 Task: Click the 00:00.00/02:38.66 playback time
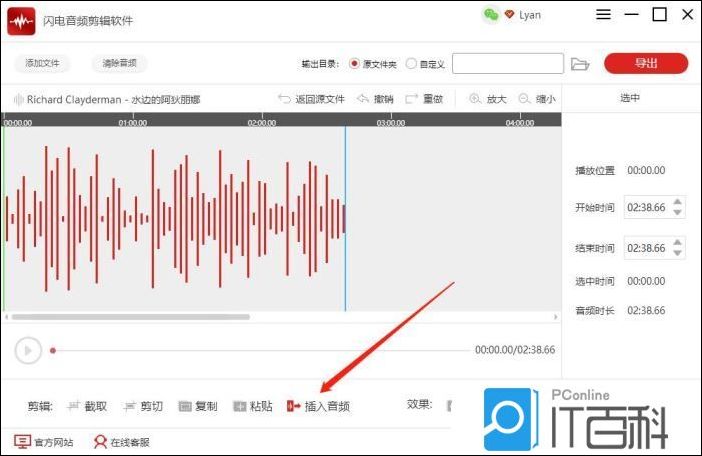(x=515, y=349)
